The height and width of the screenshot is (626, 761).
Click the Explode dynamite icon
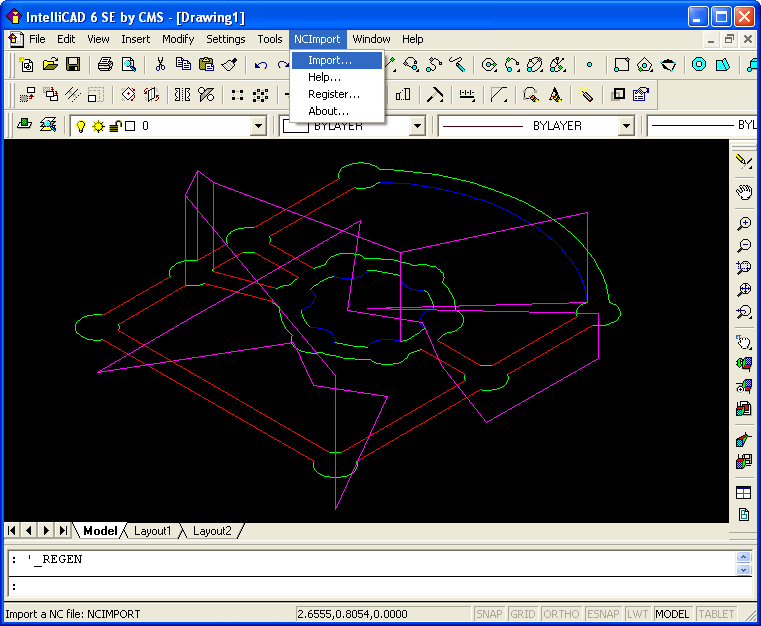click(x=586, y=94)
